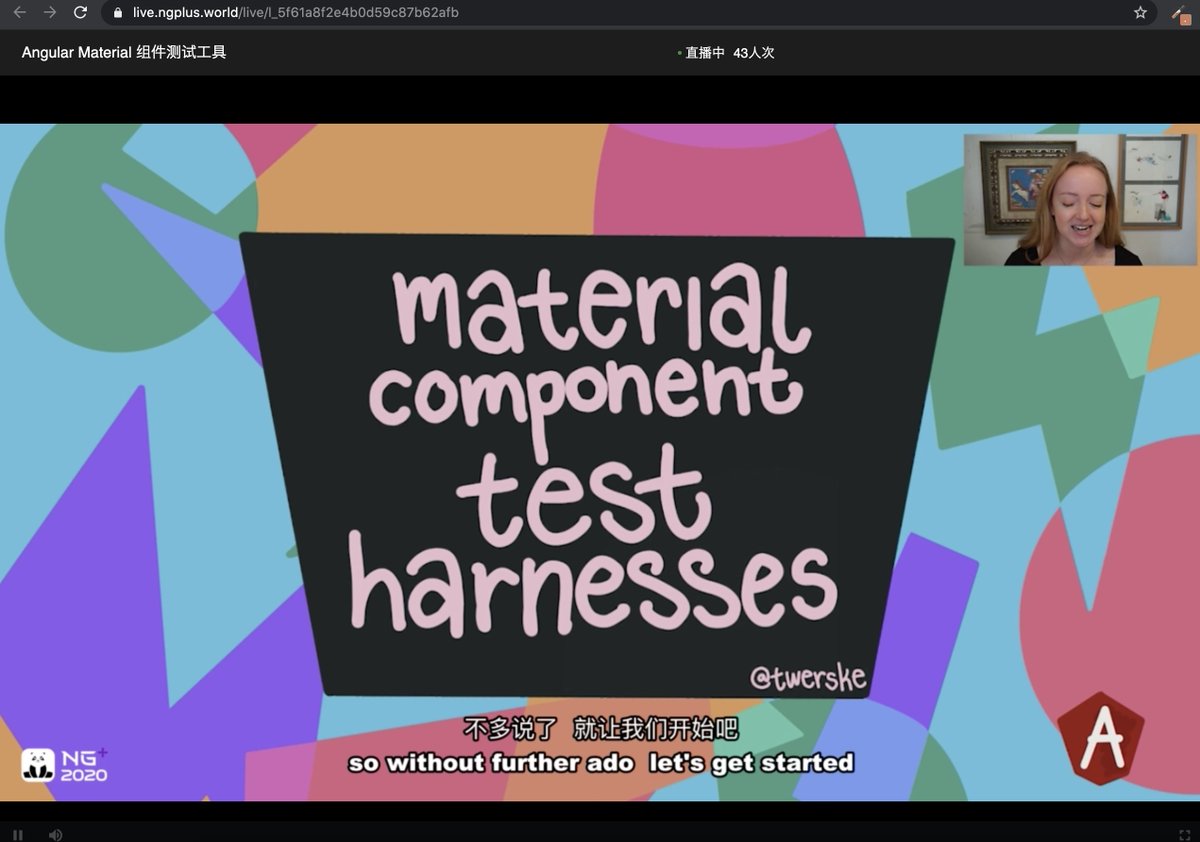Screen dimensions: 1200x842
Task: Mute audio using the speaker icon
Action: tap(55, 834)
